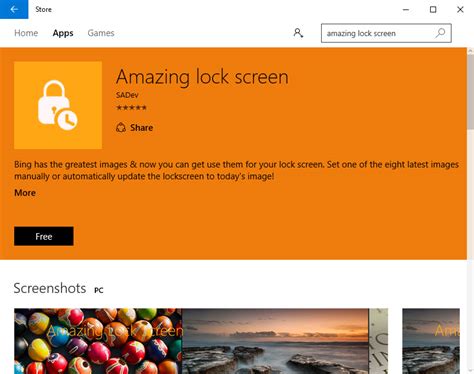Switch to the Games tab

(x=101, y=33)
